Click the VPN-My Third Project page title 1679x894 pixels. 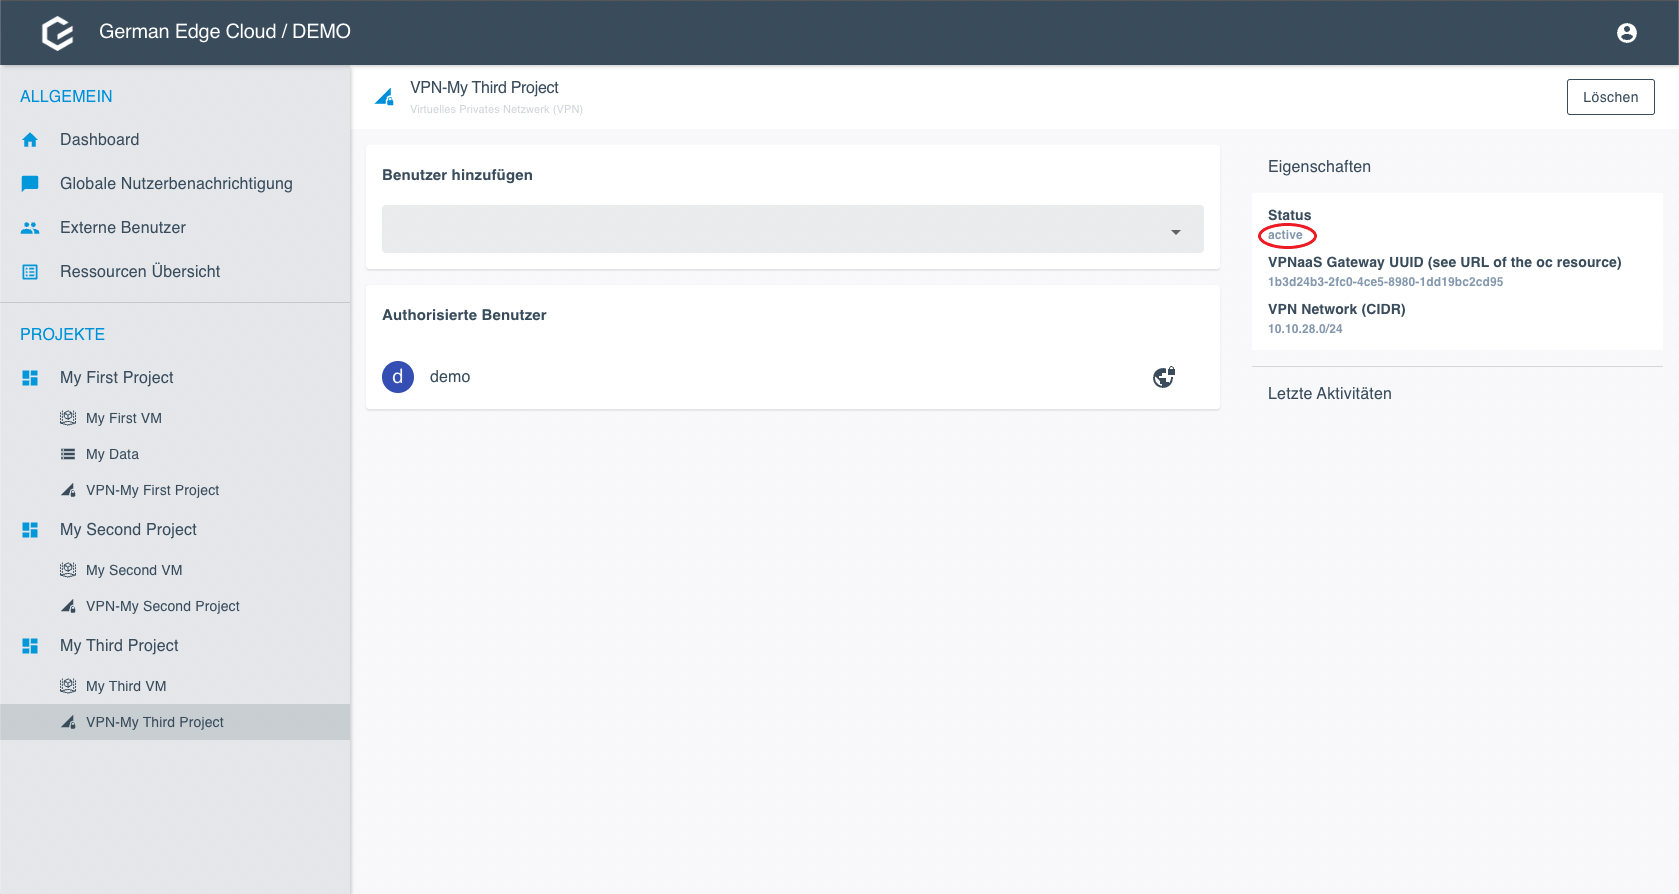coord(484,88)
